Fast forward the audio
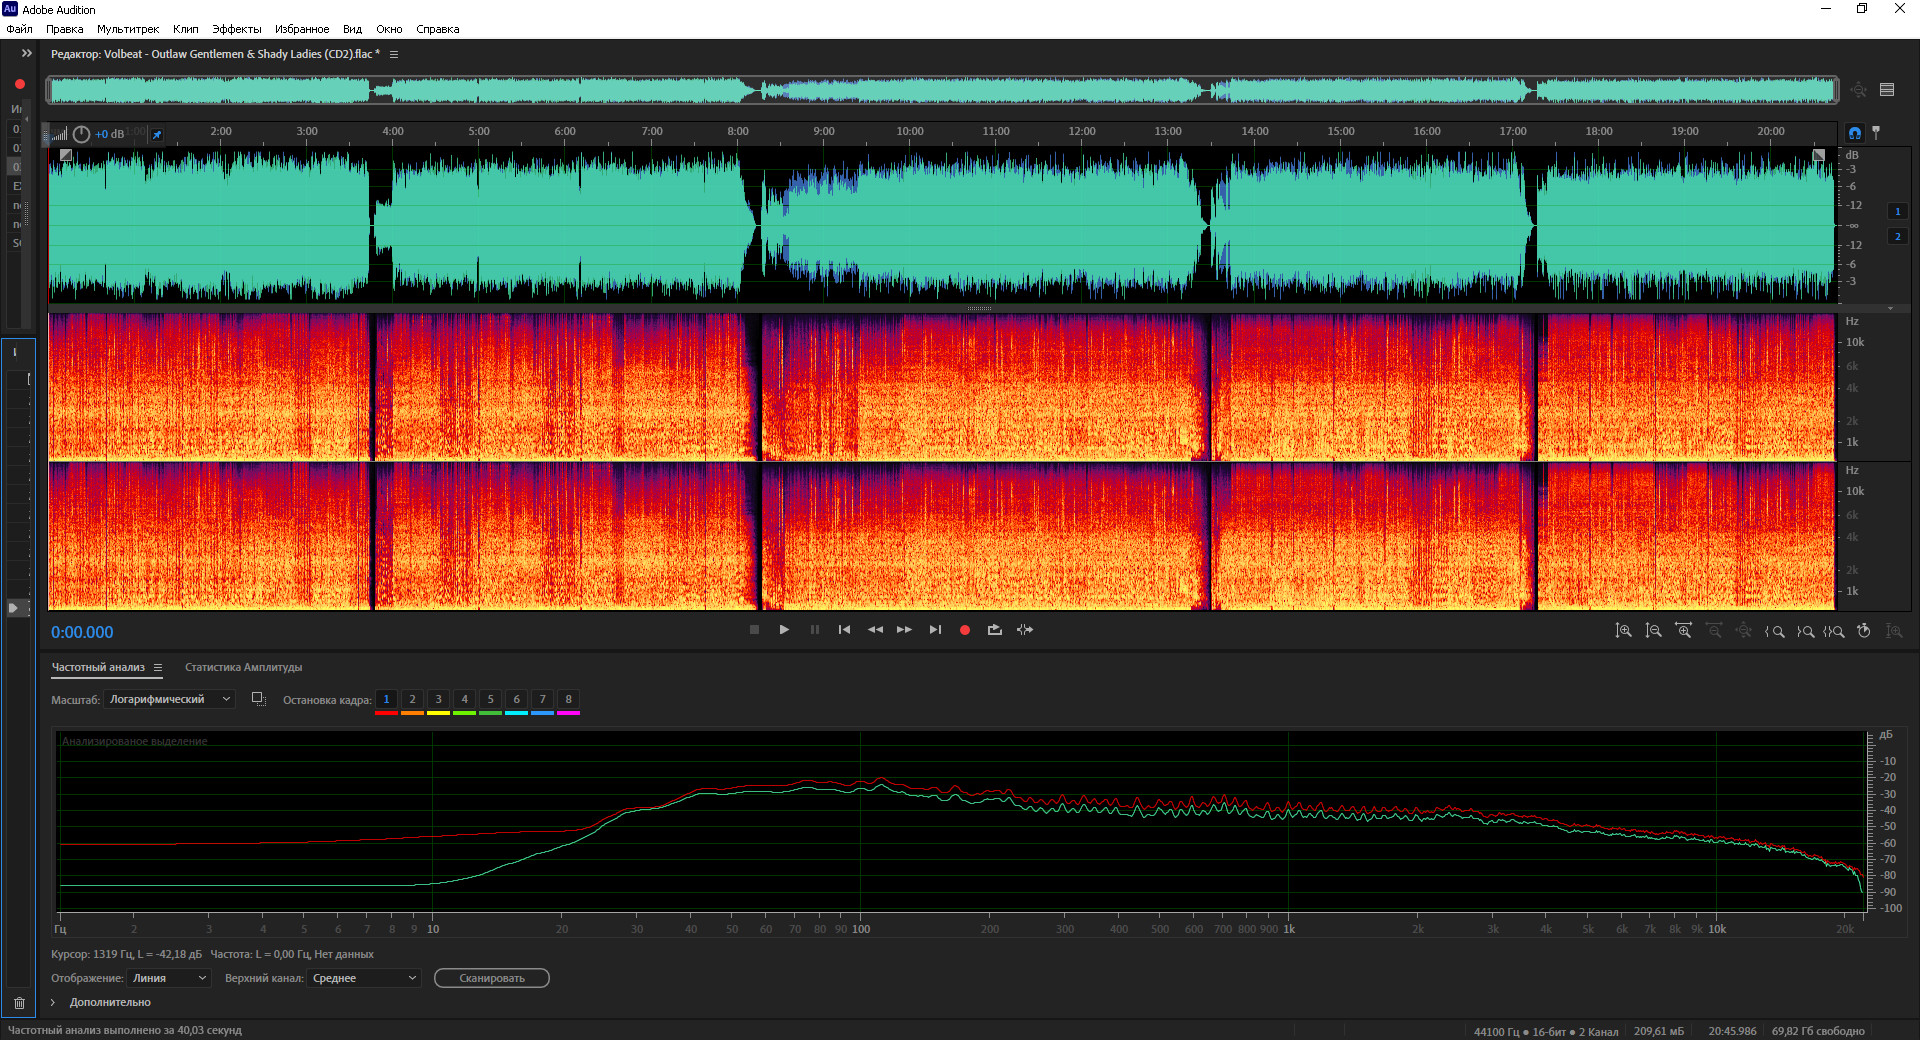This screenshot has height=1040, width=1920. pyautogui.click(x=904, y=630)
